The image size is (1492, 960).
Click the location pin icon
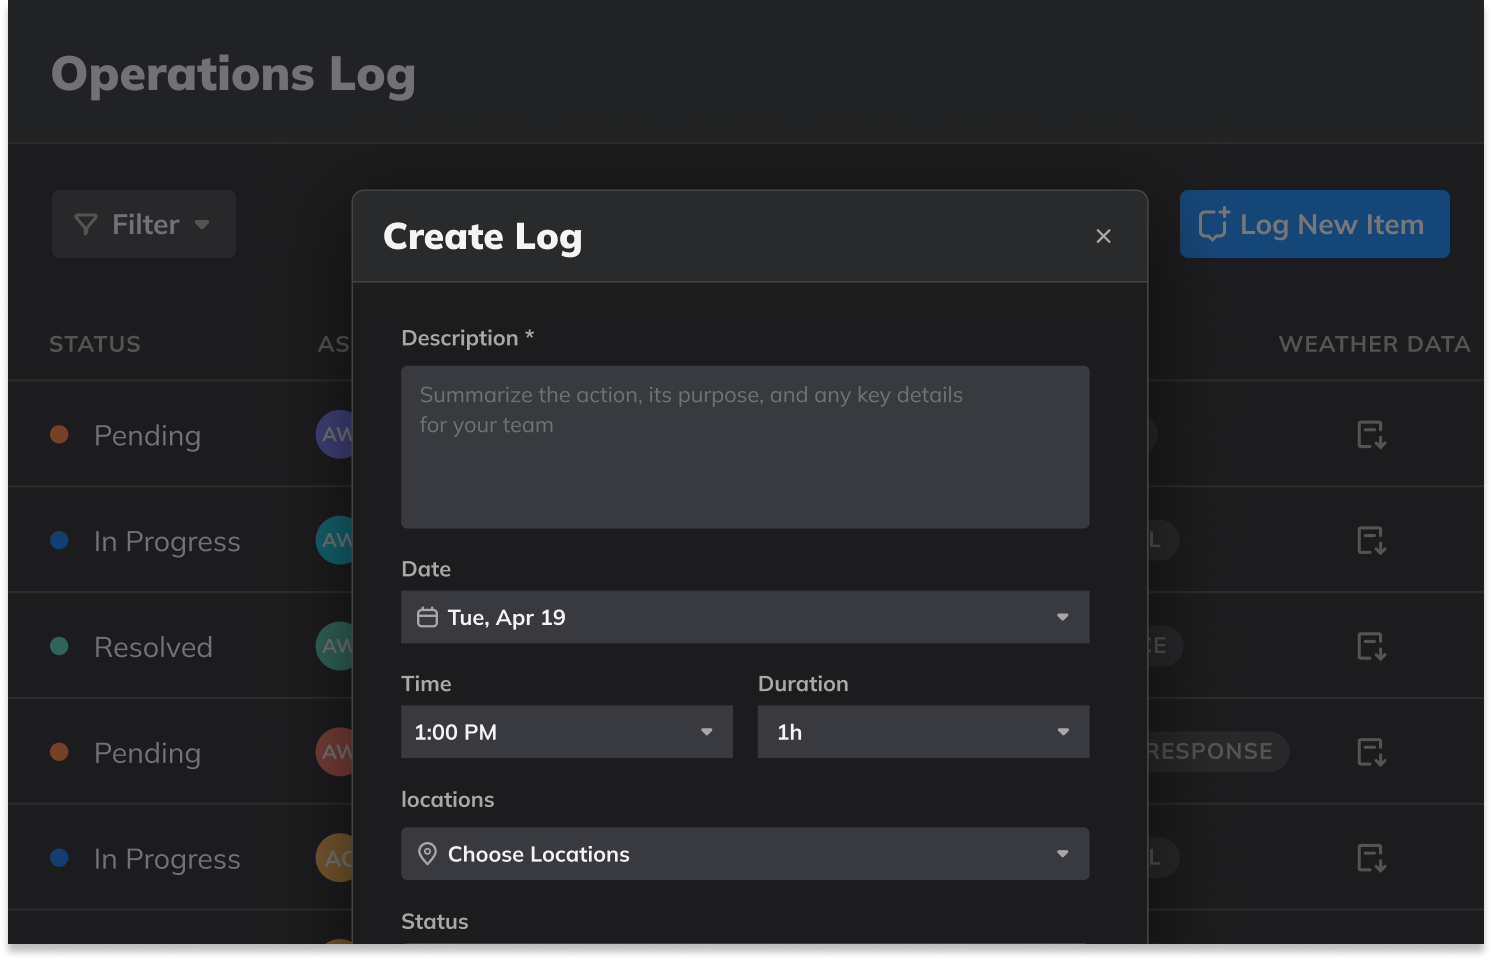(427, 854)
